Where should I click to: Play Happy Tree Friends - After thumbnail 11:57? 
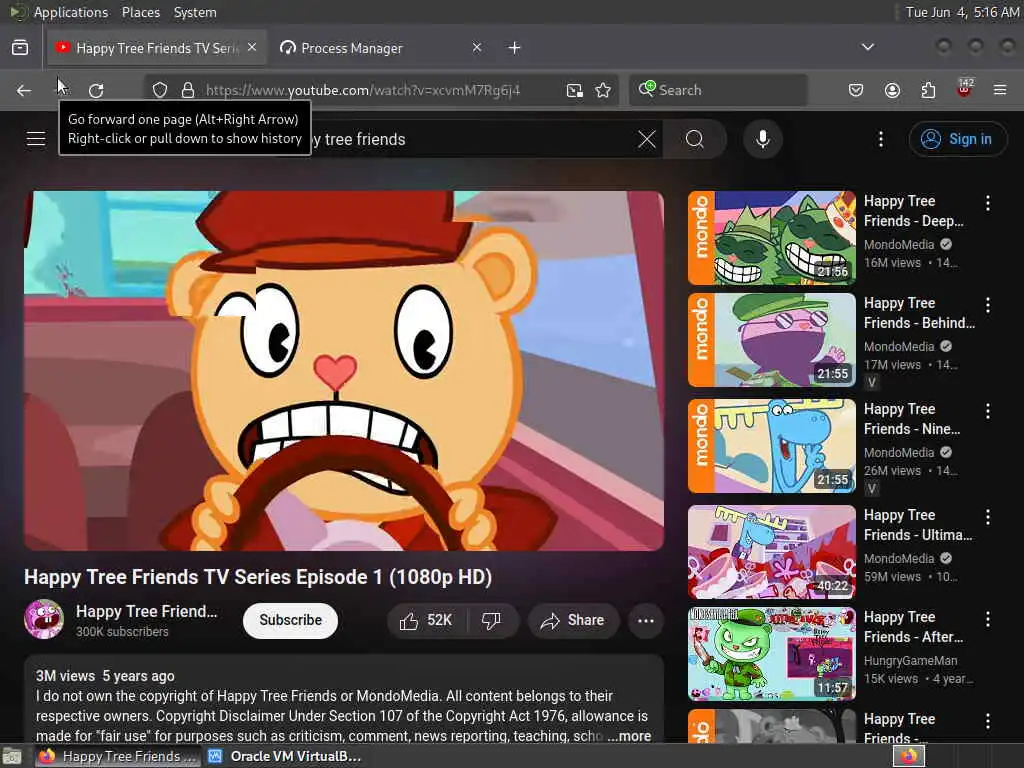coord(772,654)
